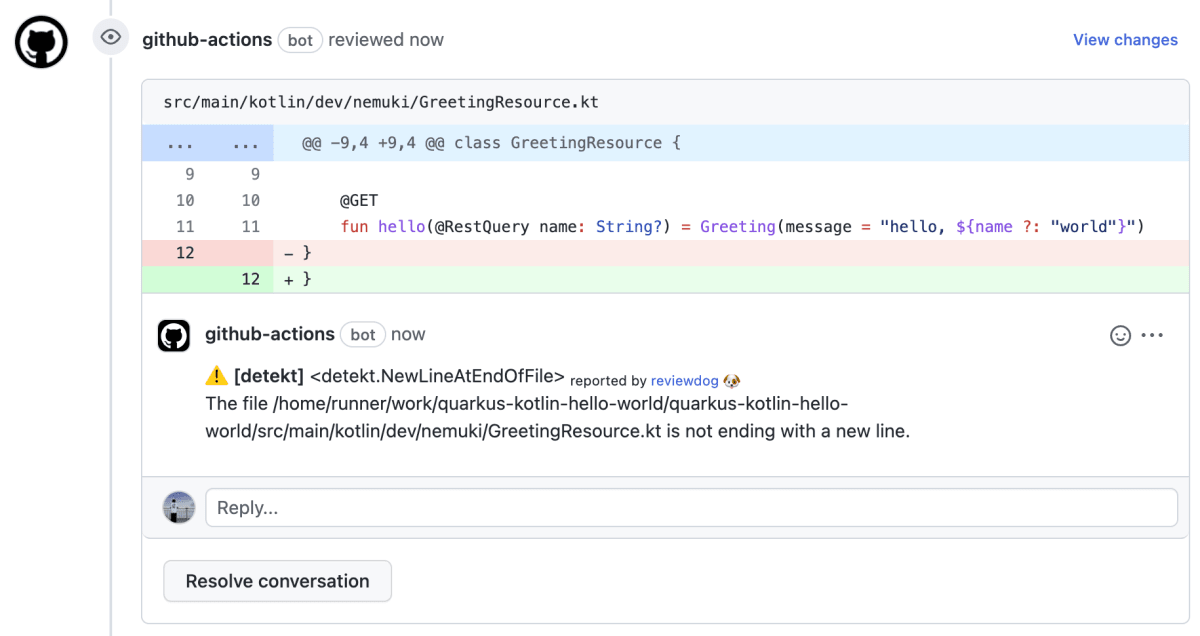Expand hidden lines above diff hunk
Screen dimensions: 1200x636
pyautogui.click(x=207, y=143)
